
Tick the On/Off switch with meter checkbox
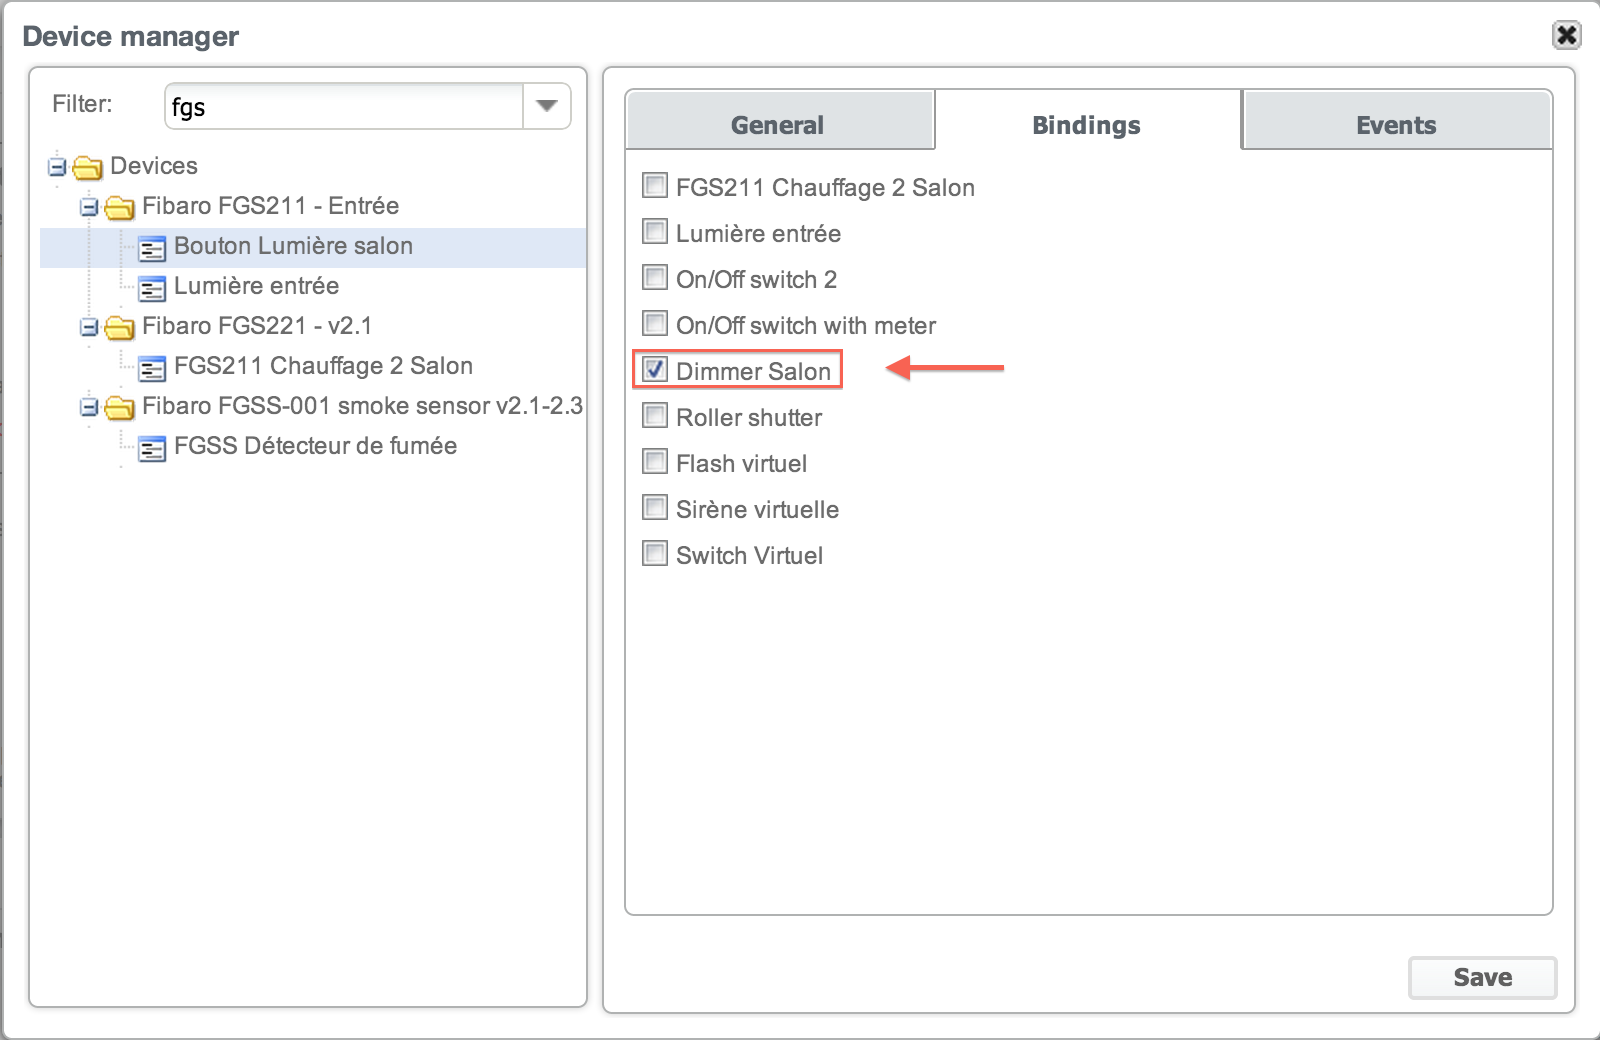coord(655,323)
